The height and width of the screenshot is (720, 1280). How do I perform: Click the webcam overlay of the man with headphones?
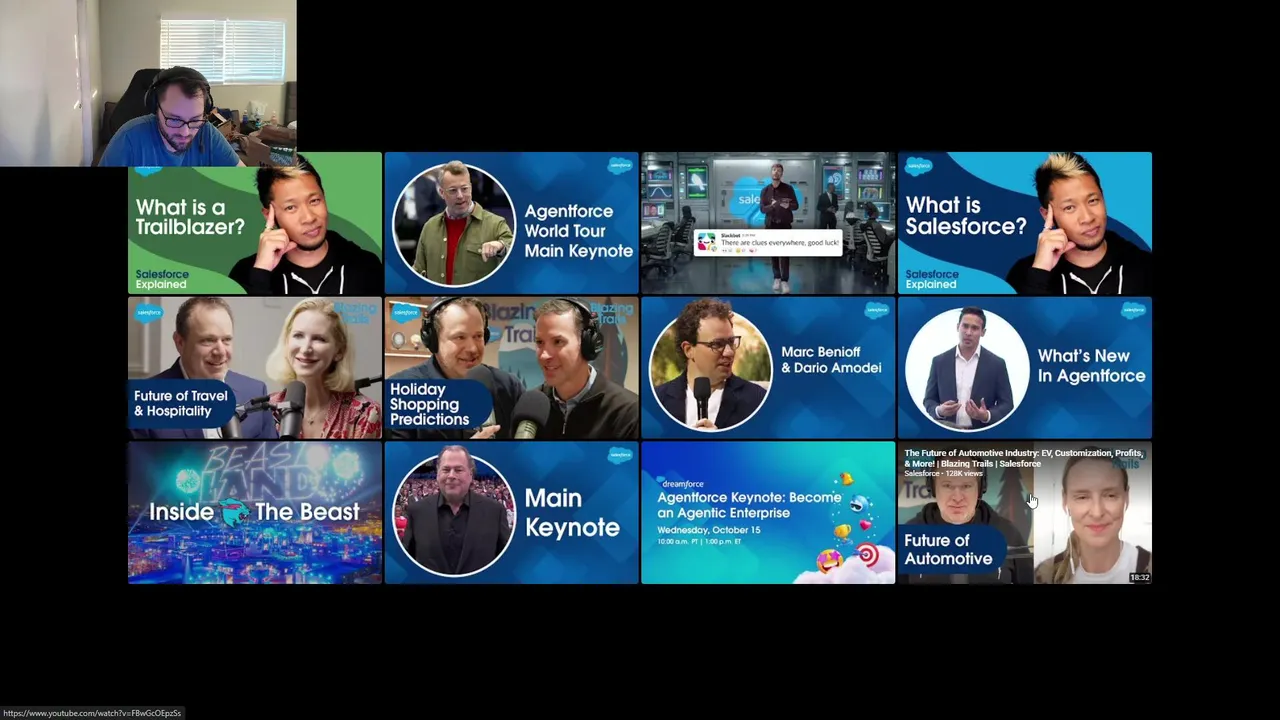point(148,83)
